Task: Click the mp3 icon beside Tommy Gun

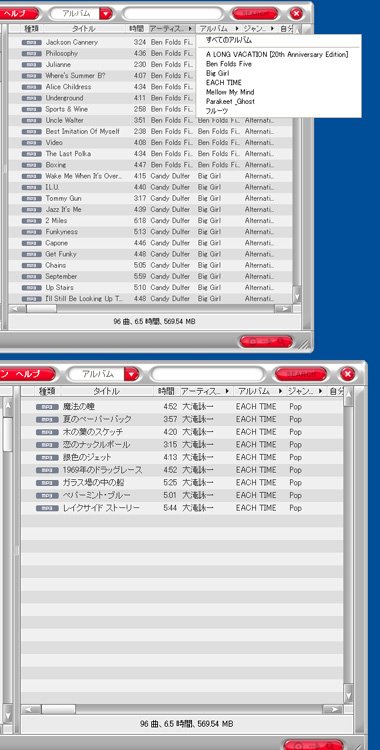Action: [32, 199]
